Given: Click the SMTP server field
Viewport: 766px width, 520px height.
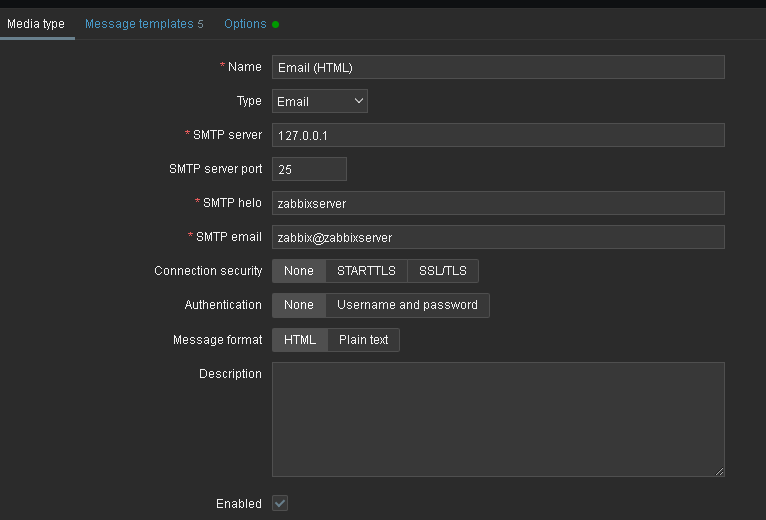Looking at the screenshot, I should [x=497, y=135].
